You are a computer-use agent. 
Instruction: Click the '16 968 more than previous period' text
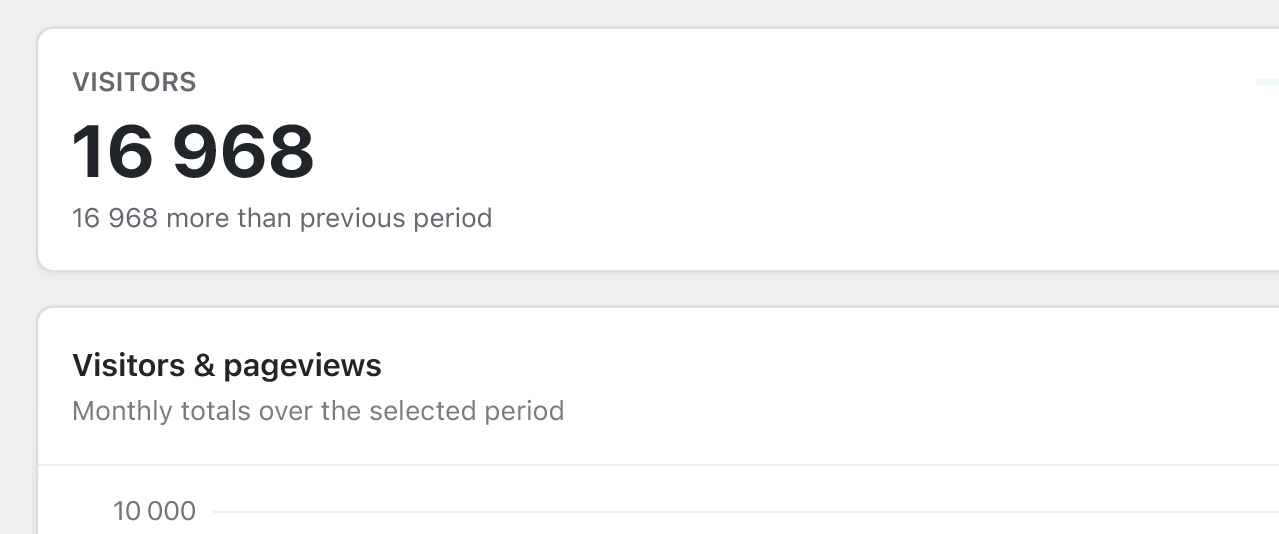[x=282, y=218]
